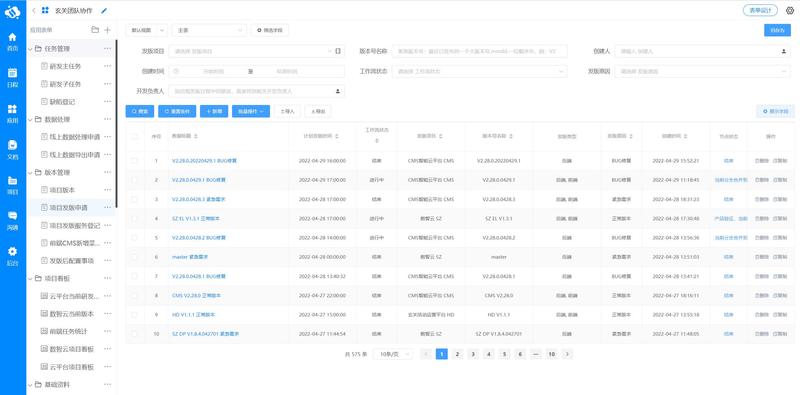Open the 批量操作 dropdown button

tap(251, 111)
